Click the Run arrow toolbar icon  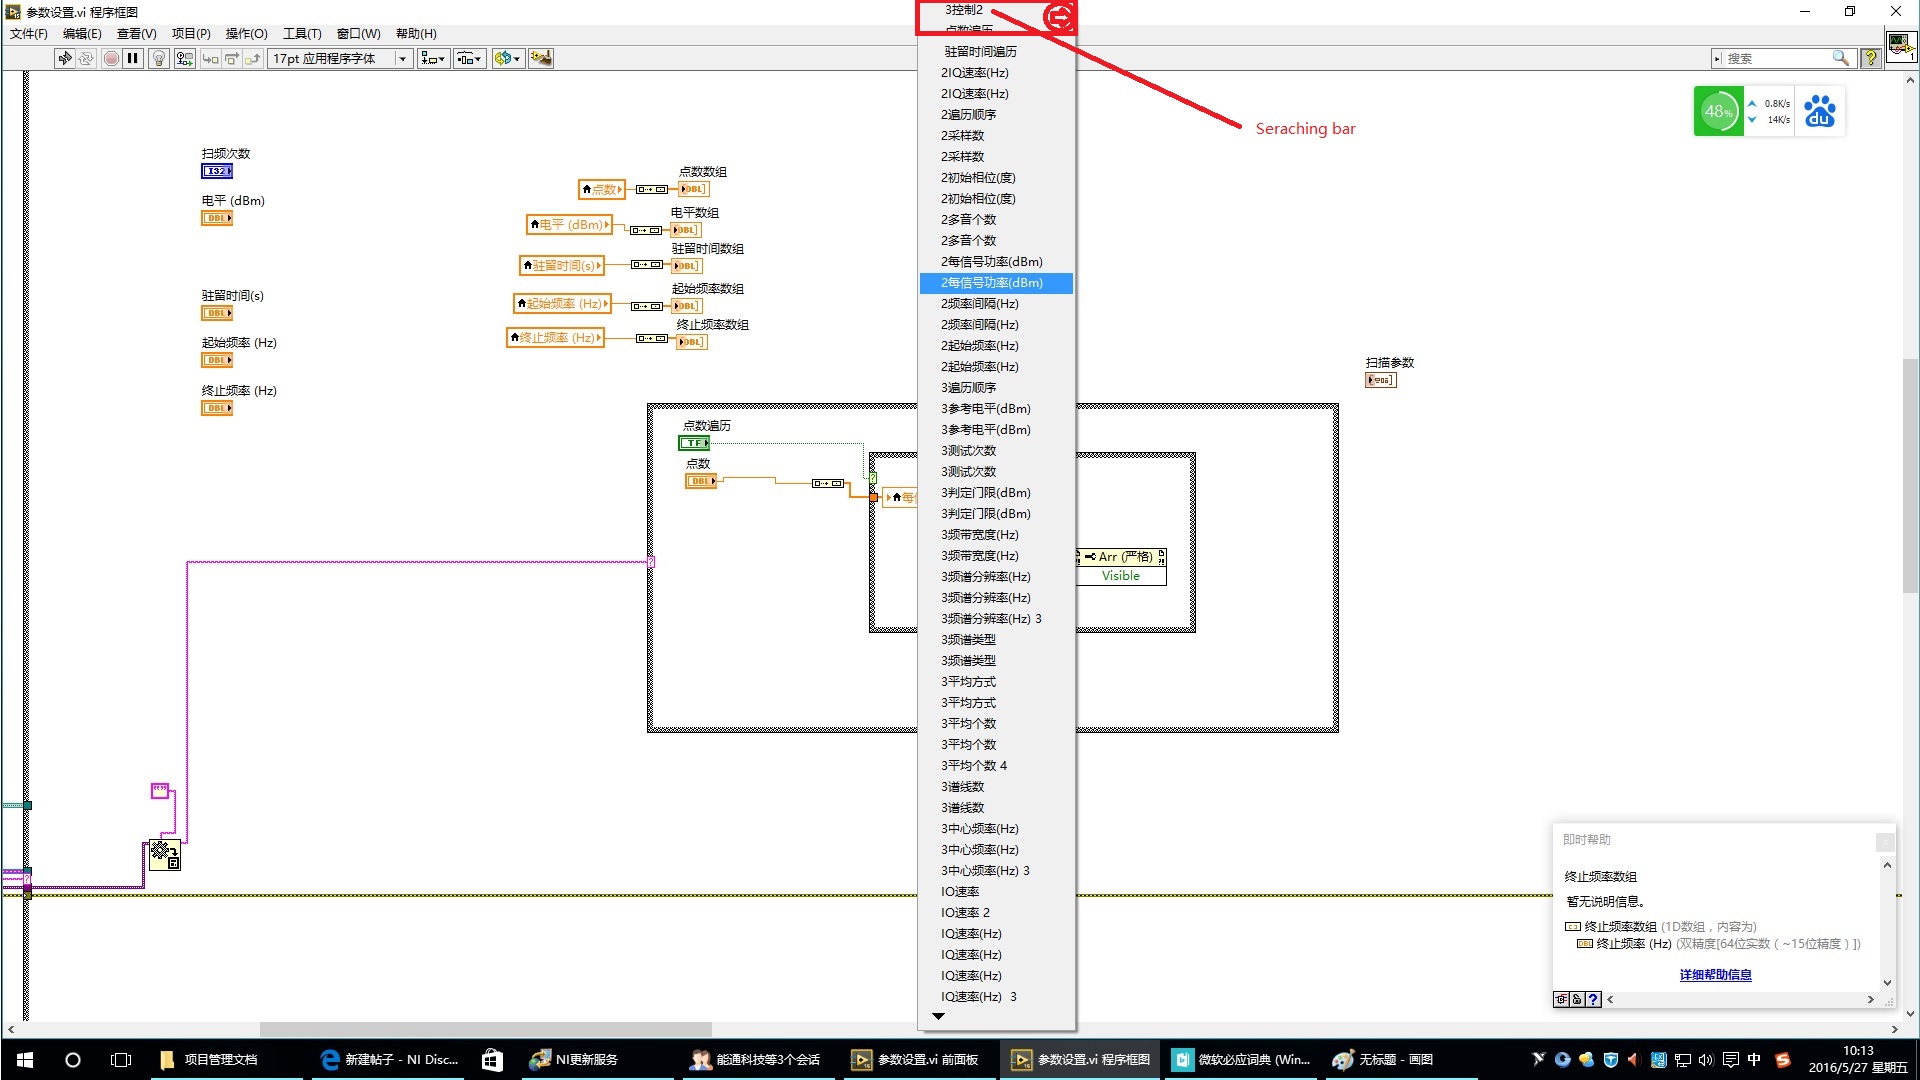coord(65,58)
